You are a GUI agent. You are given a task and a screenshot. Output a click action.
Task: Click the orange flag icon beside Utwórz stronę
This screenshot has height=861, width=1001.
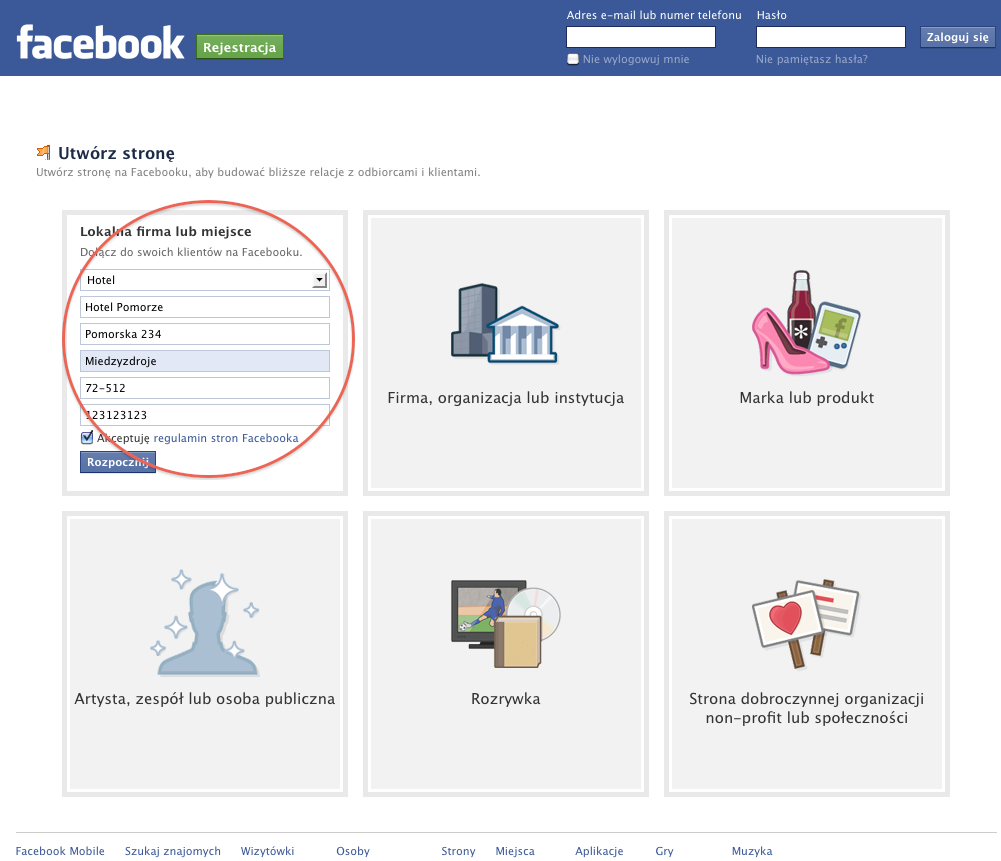click(43, 153)
